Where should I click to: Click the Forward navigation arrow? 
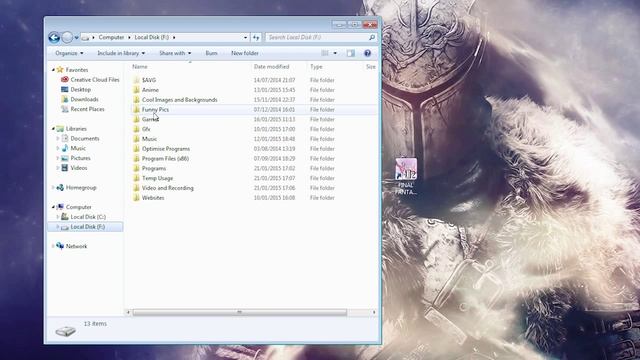(67, 38)
